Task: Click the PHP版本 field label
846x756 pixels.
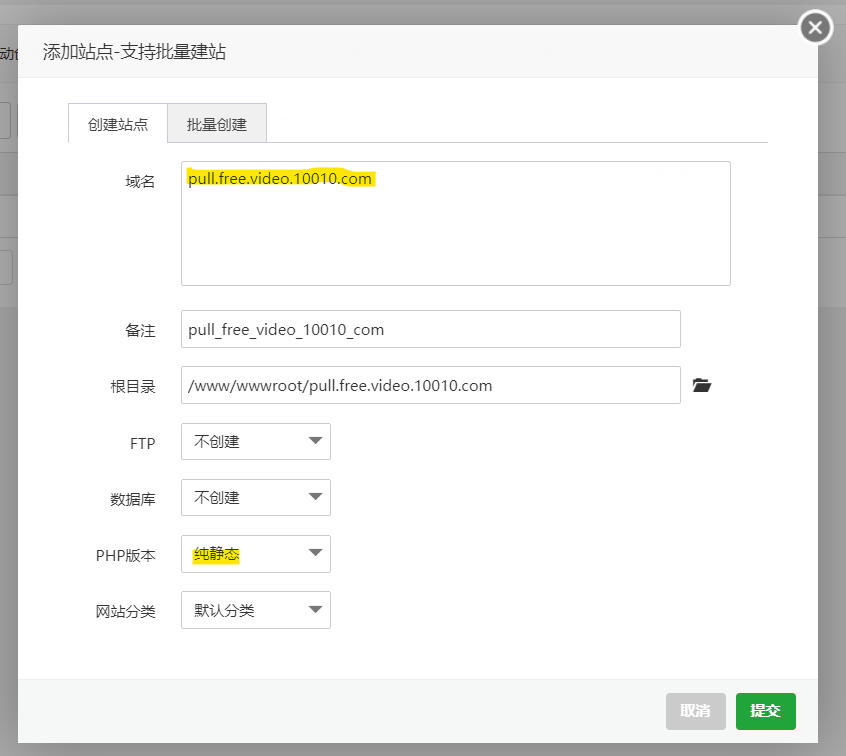Action: point(125,555)
